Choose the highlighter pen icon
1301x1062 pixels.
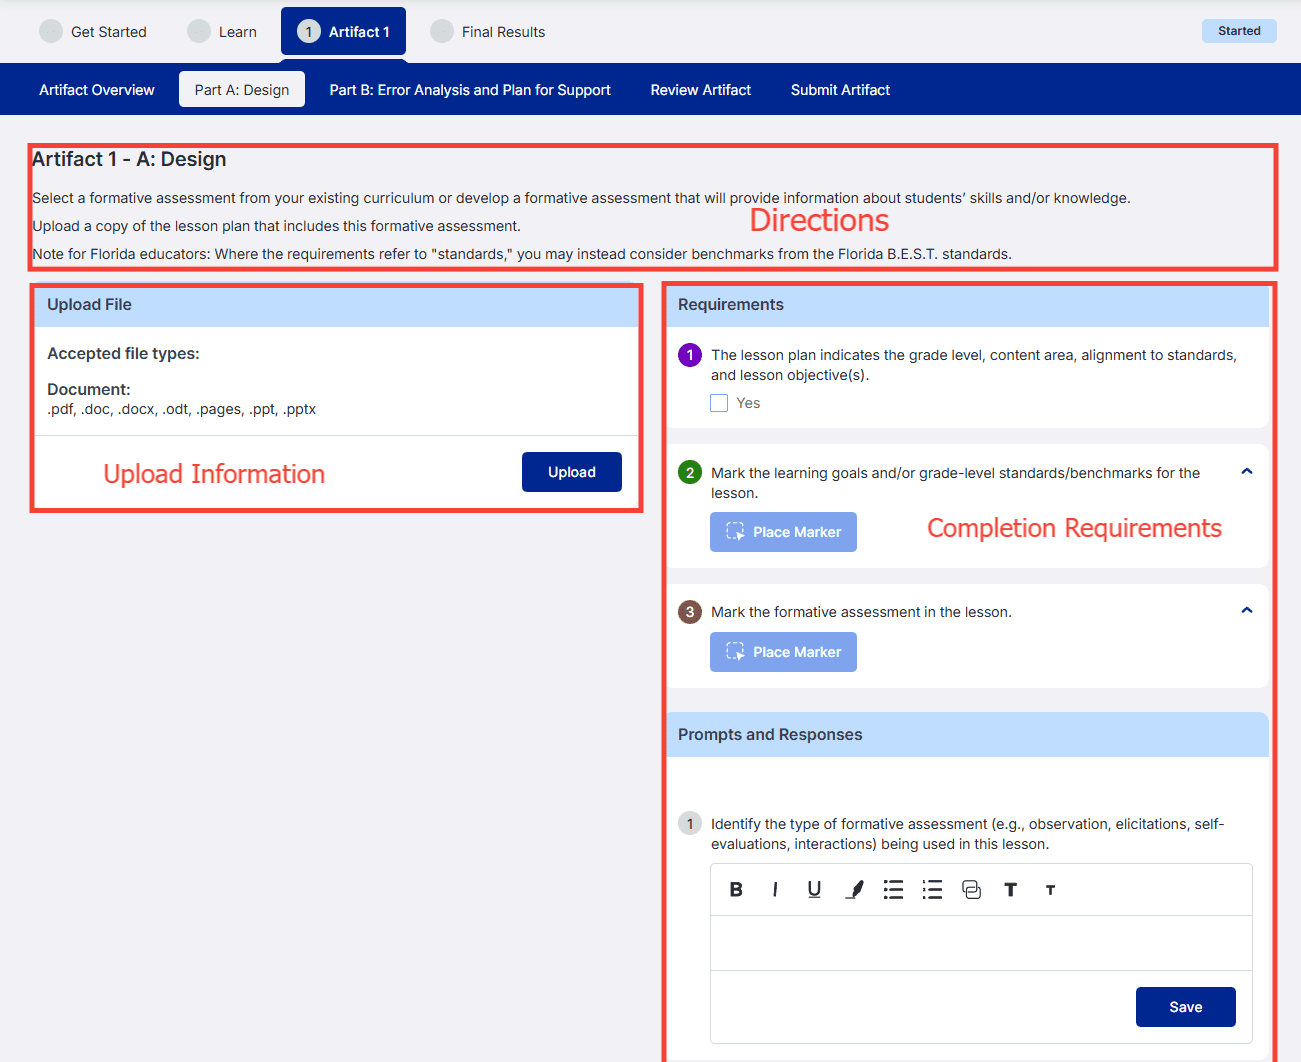point(854,889)
